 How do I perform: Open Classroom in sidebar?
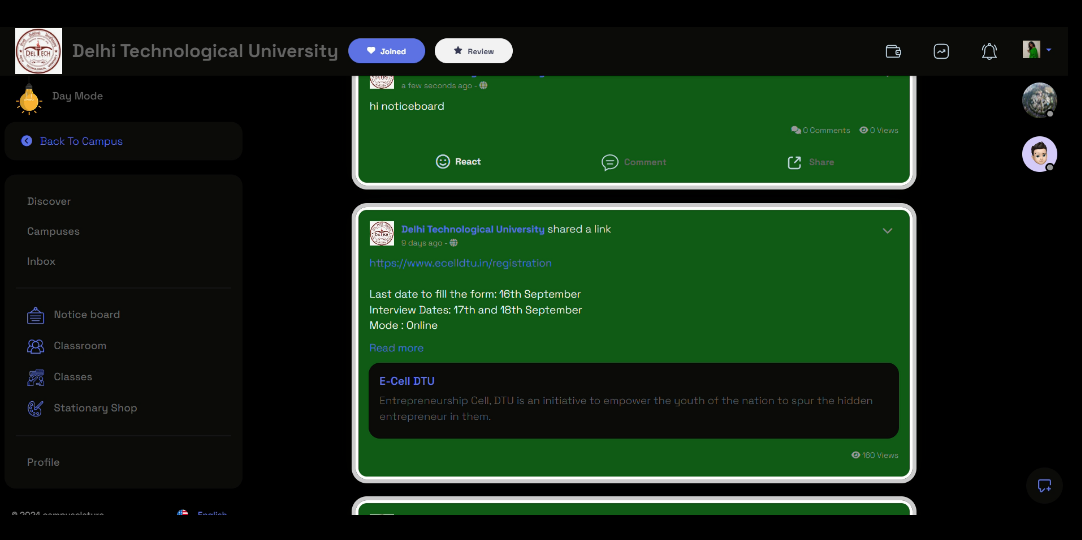(x=80, y=346)
